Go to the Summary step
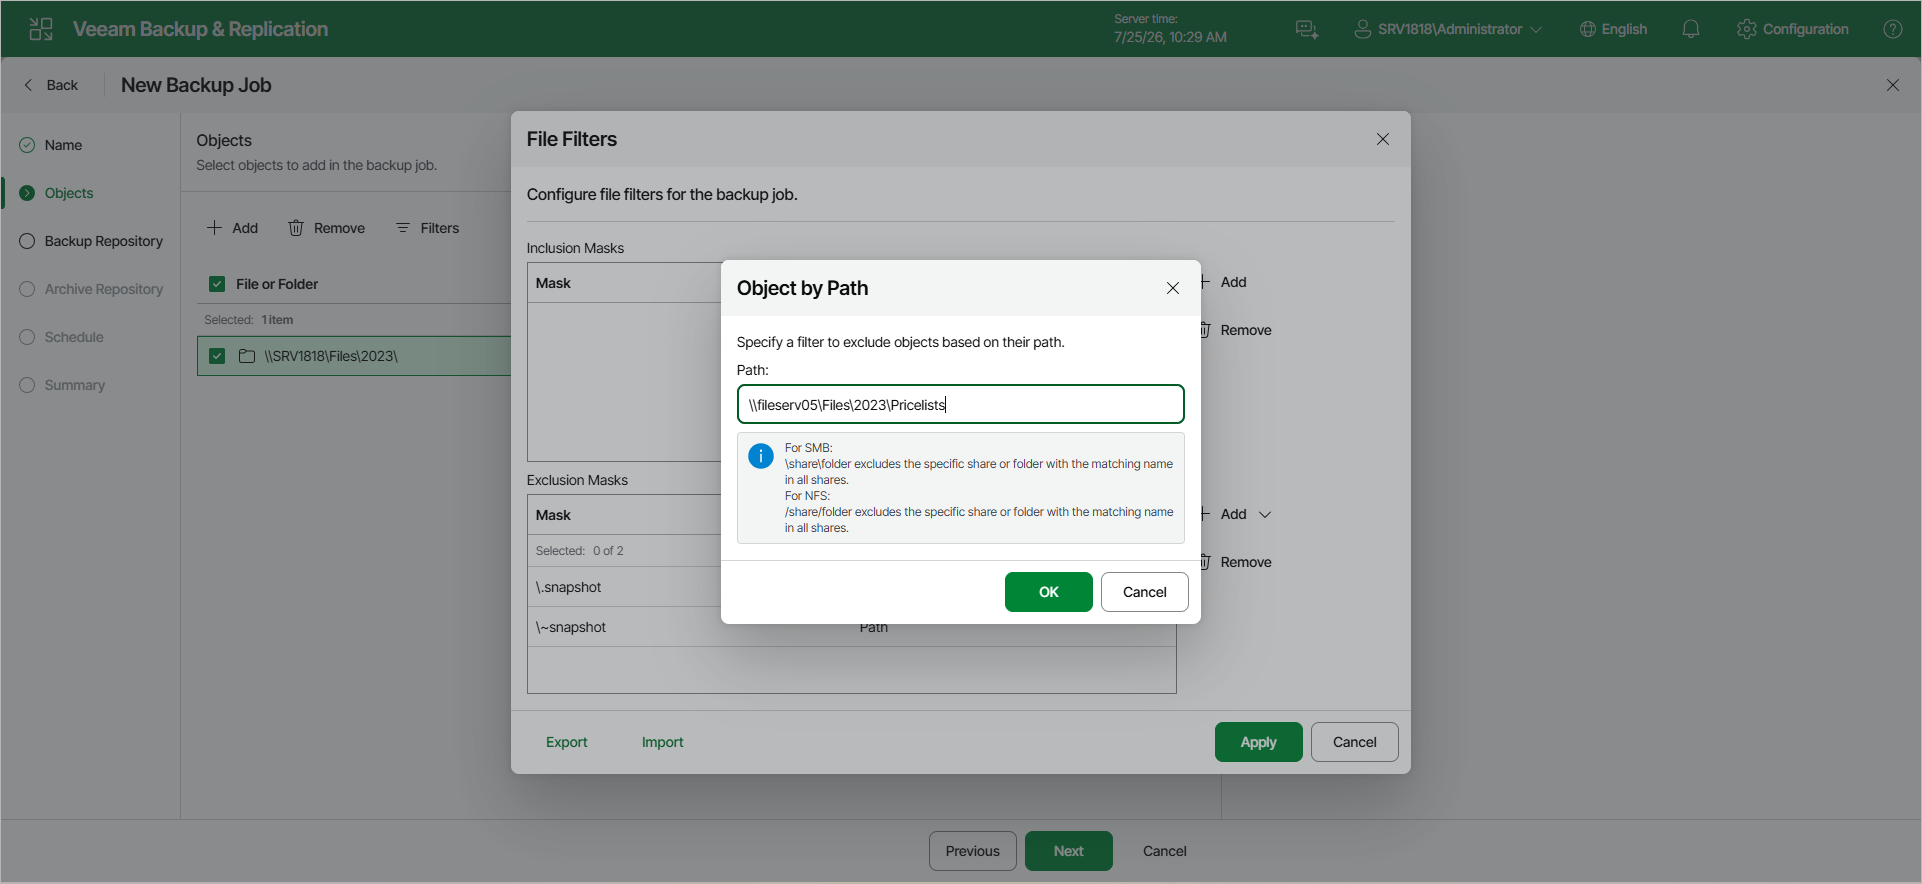The width and height of the screenshot is (1922, 884). tap(74, 385)
